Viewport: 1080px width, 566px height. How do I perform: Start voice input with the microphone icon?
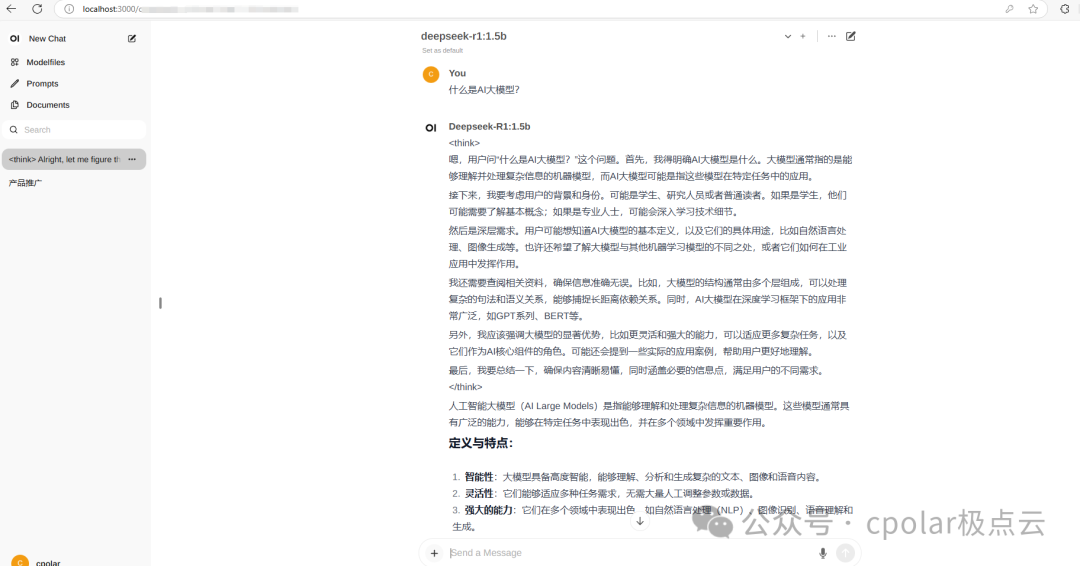click(822, 553)
